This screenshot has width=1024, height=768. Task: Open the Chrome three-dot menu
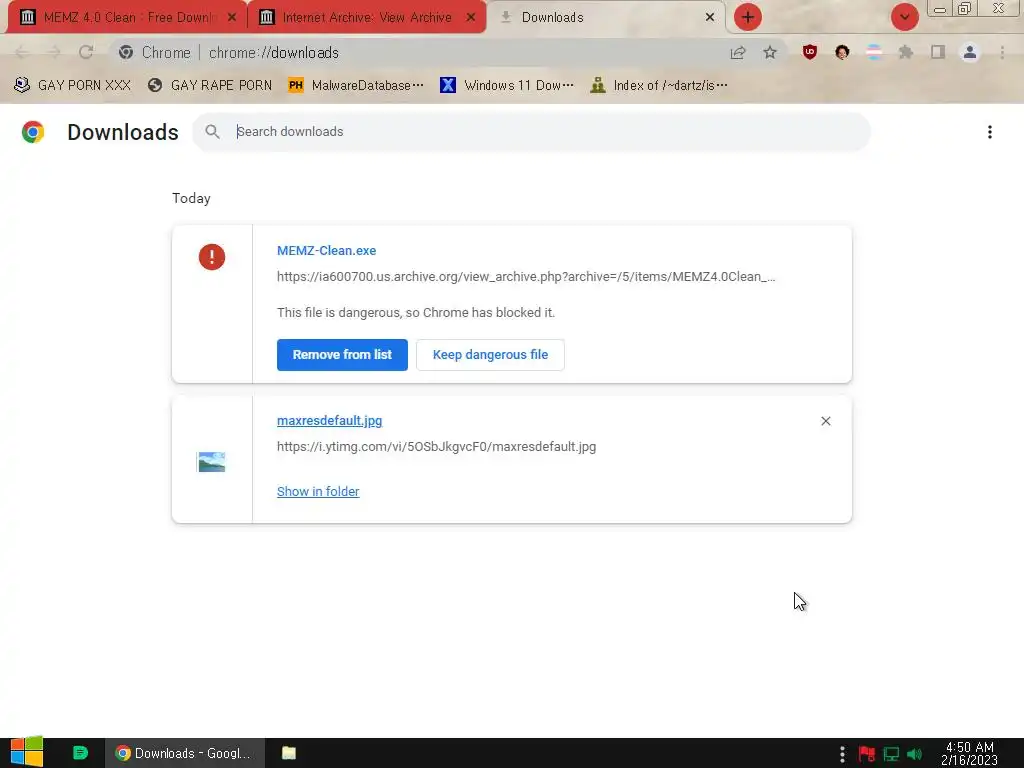coord(1002,52)
